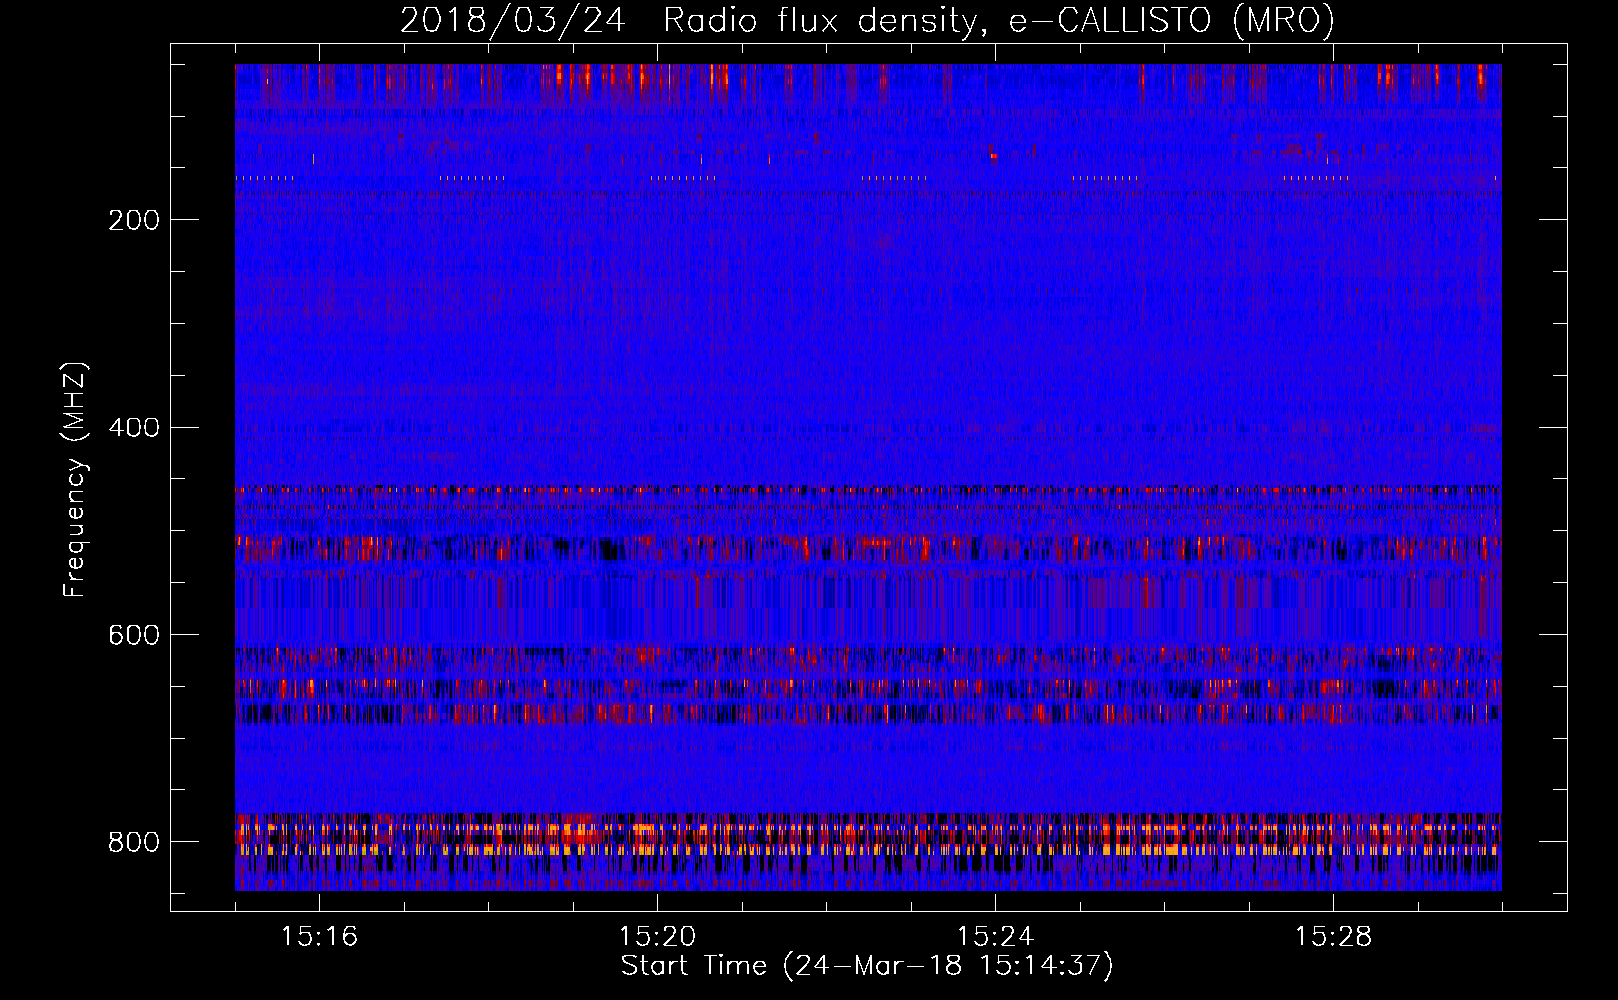The image size is (1618, 1000).
Task: Click the '200' frequency tick label
Action: click(x=133, y=220)
